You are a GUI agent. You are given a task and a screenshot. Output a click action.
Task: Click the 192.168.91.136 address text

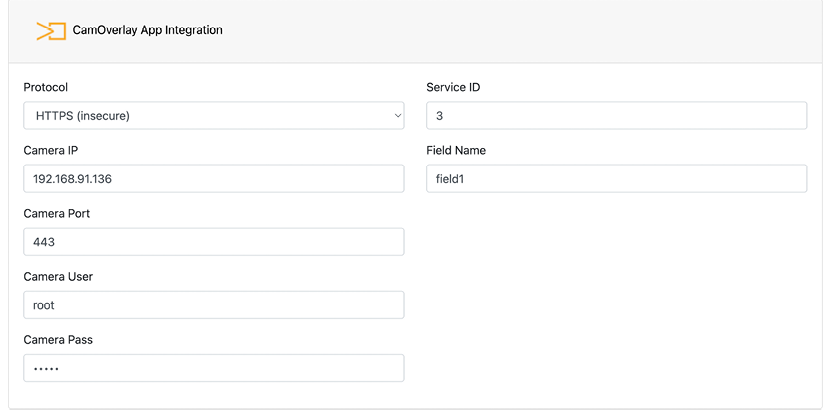[72, 179]
